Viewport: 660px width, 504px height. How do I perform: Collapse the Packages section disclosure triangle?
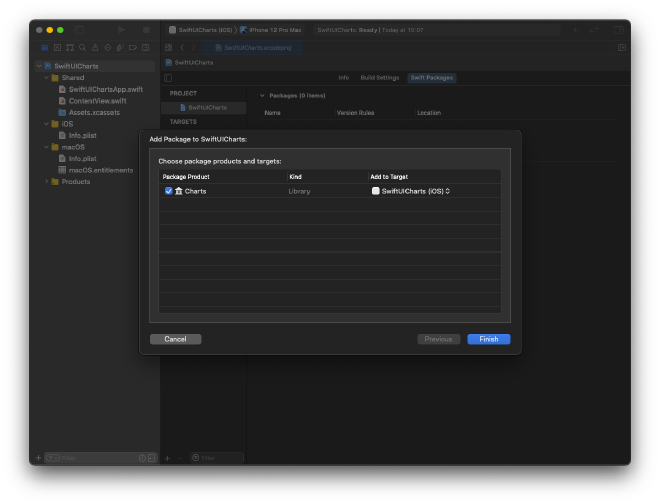click(262, 96)
